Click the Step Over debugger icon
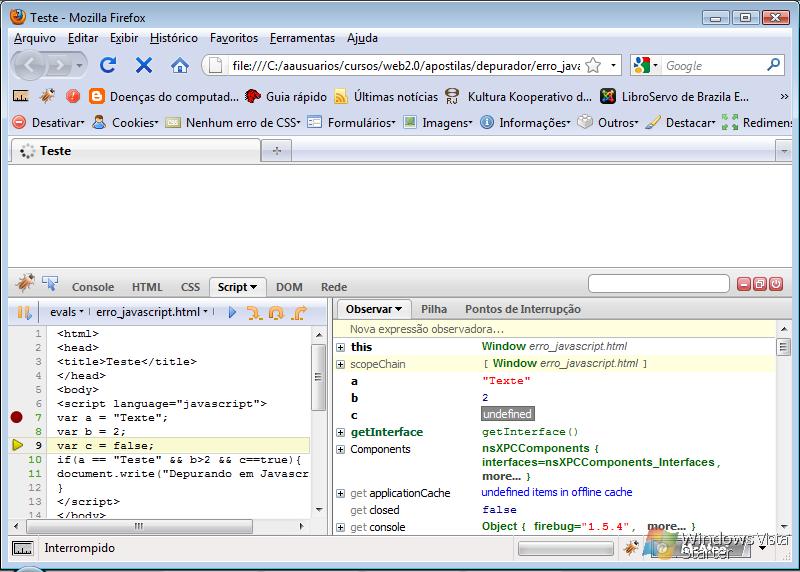 coord(276,313)
